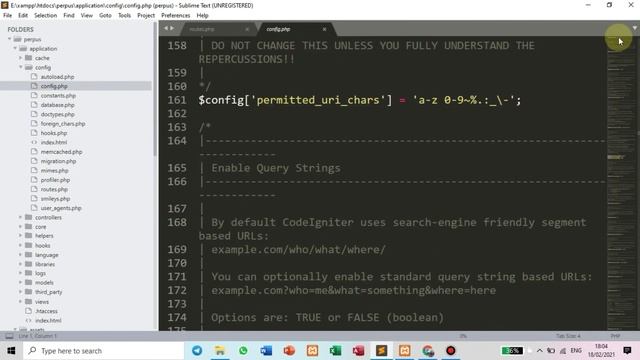
Task: Open the tab list dropdown arrow
Action: point(635,28)
